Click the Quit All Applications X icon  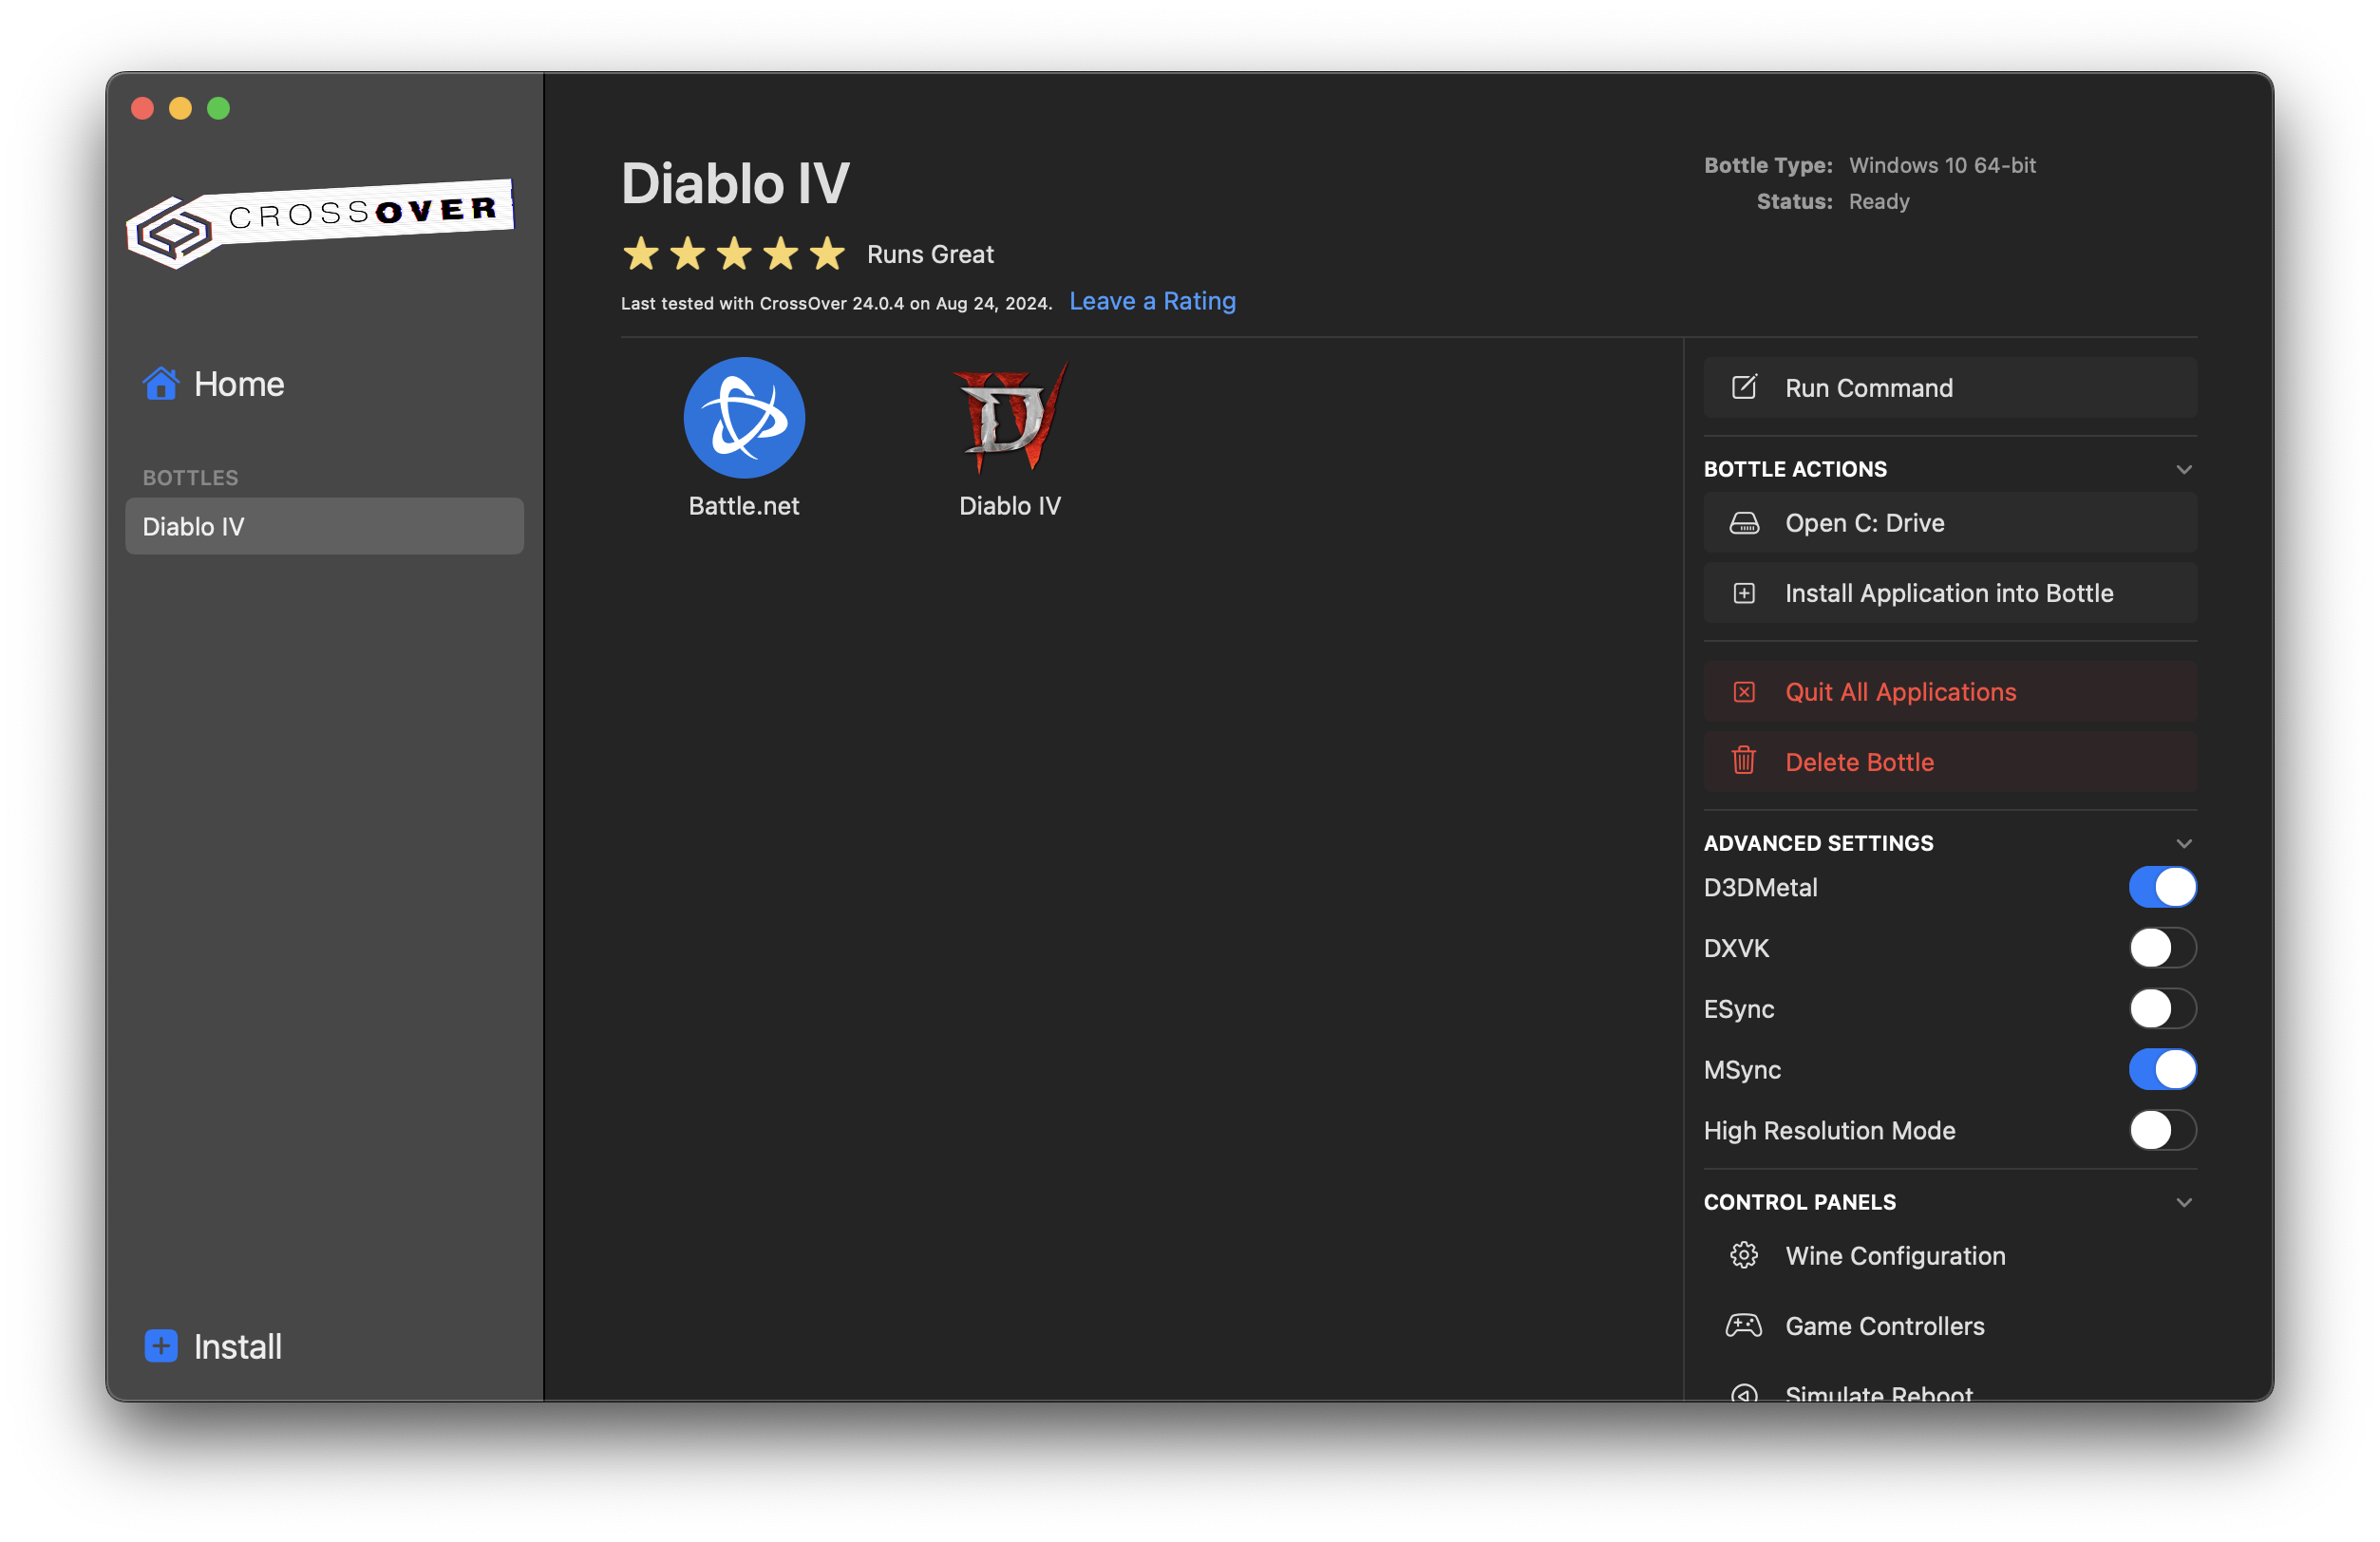coord(1744,692)
